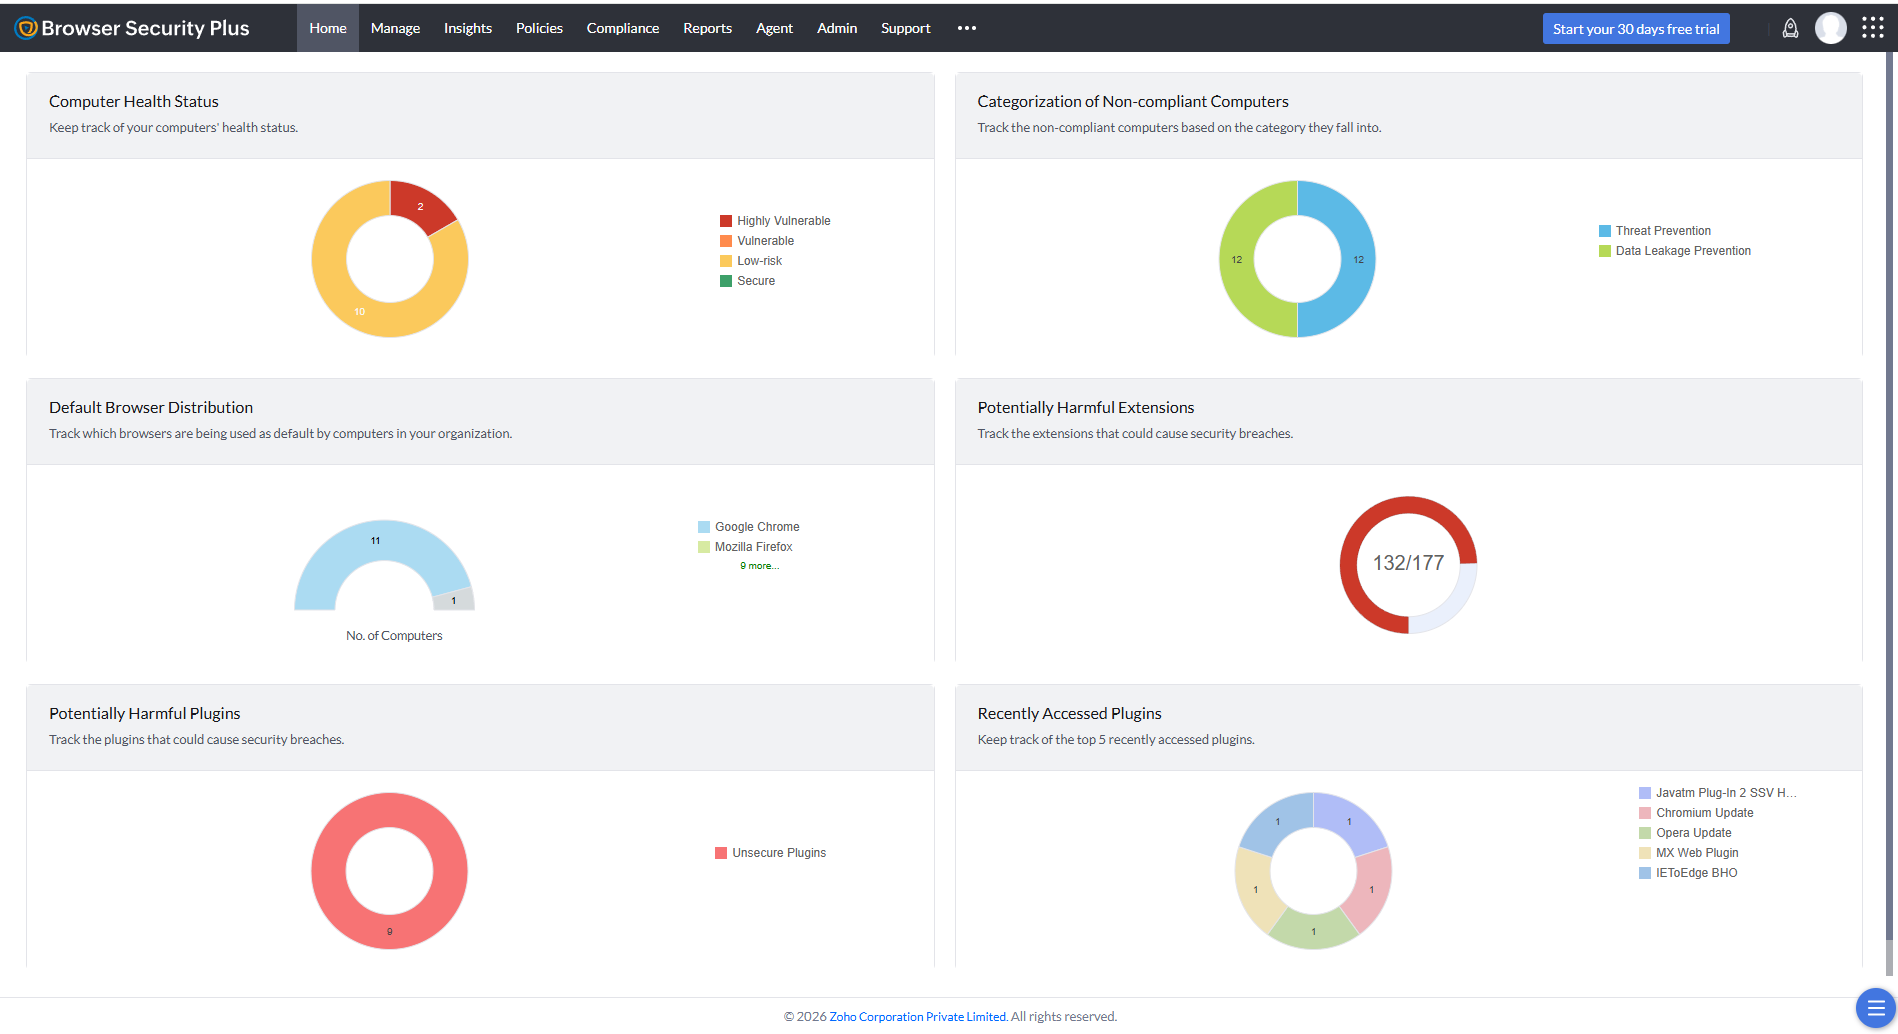Toggle Opera Update legend entry
Screen dimensions: 1898x1034
[x=1685, y=833]
